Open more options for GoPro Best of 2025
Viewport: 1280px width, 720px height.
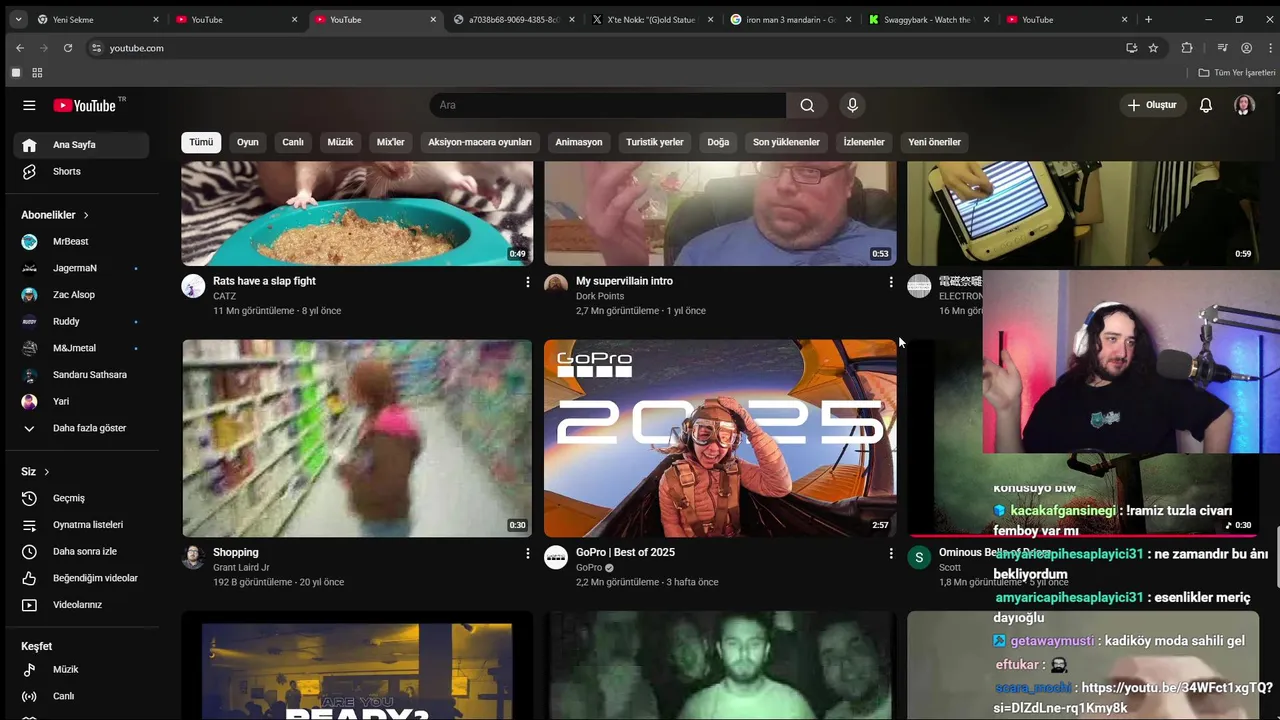891,553
